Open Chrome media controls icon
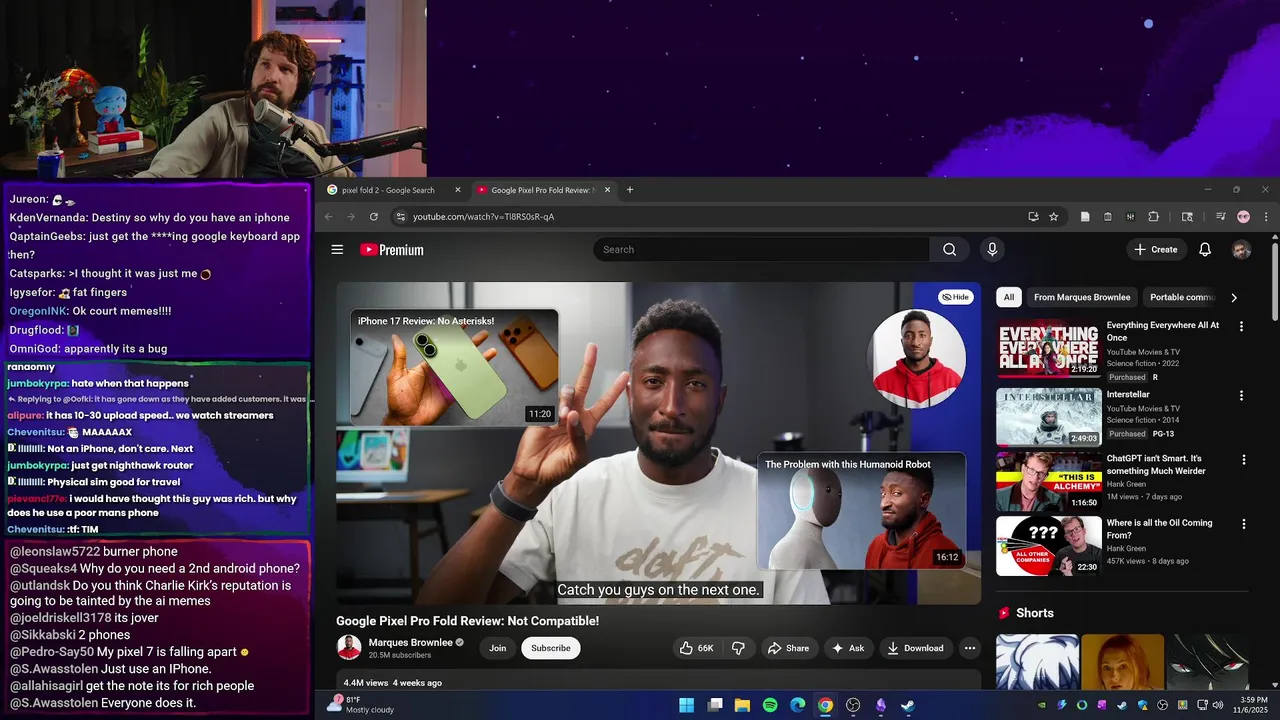This screenshot has width=1280, height=720. pos(1221,217)
